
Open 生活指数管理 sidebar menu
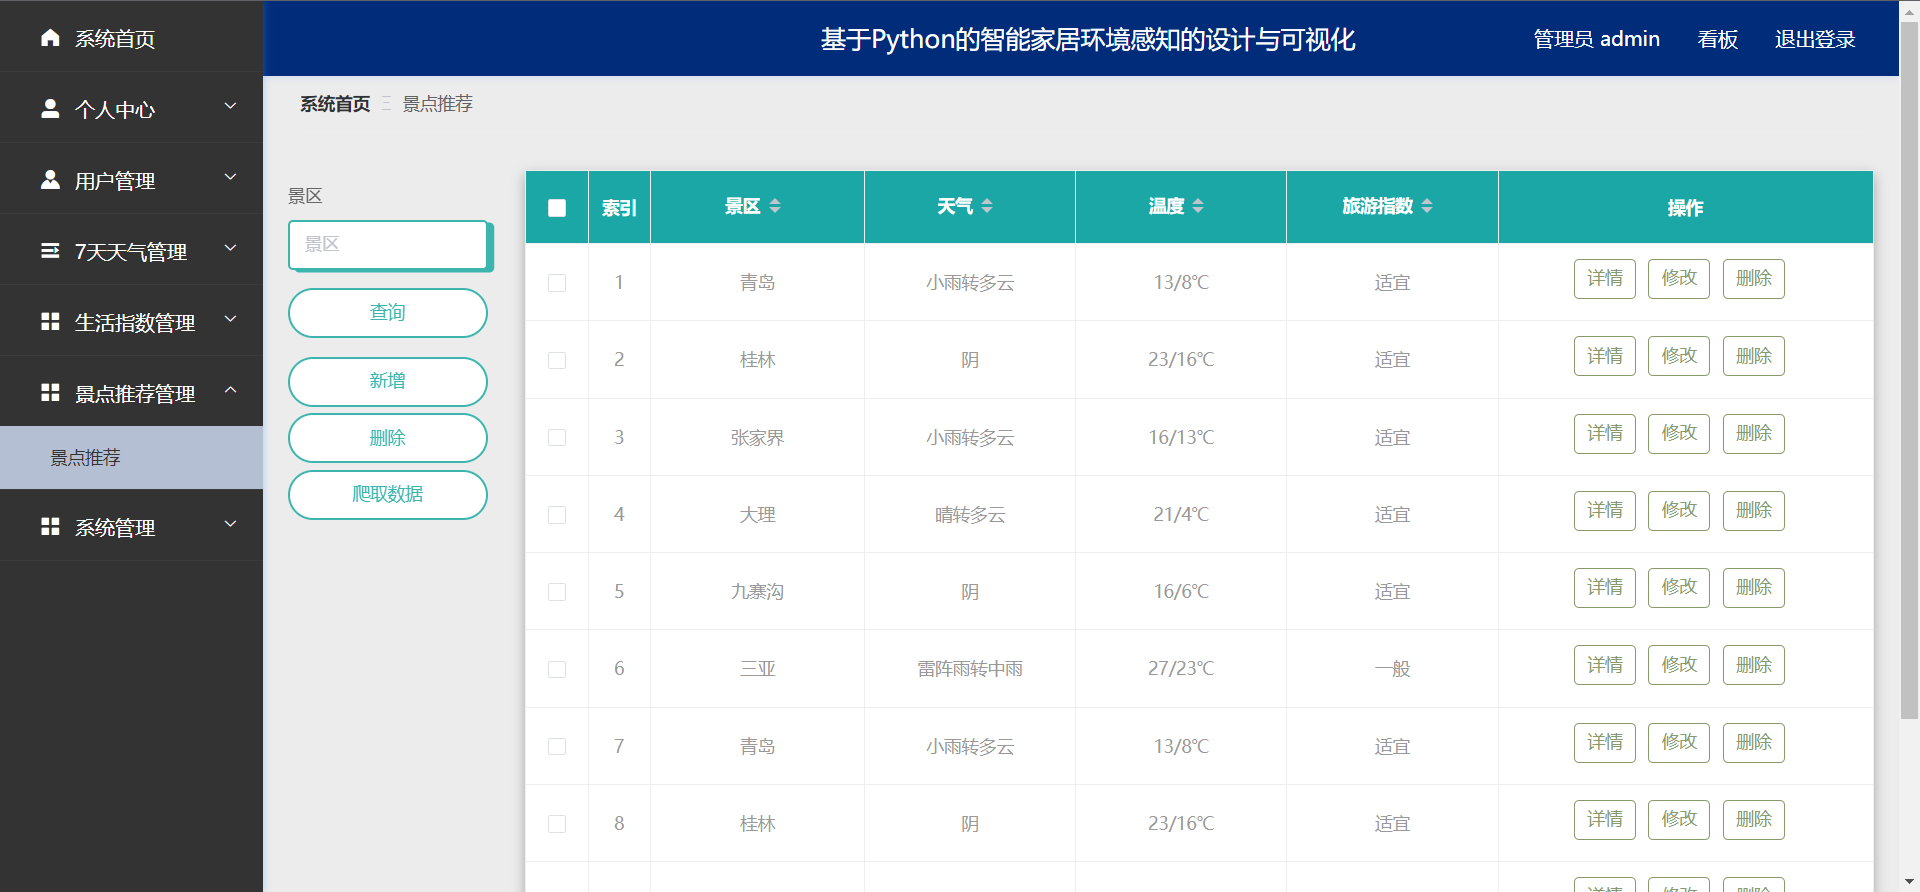coord(131,322)
